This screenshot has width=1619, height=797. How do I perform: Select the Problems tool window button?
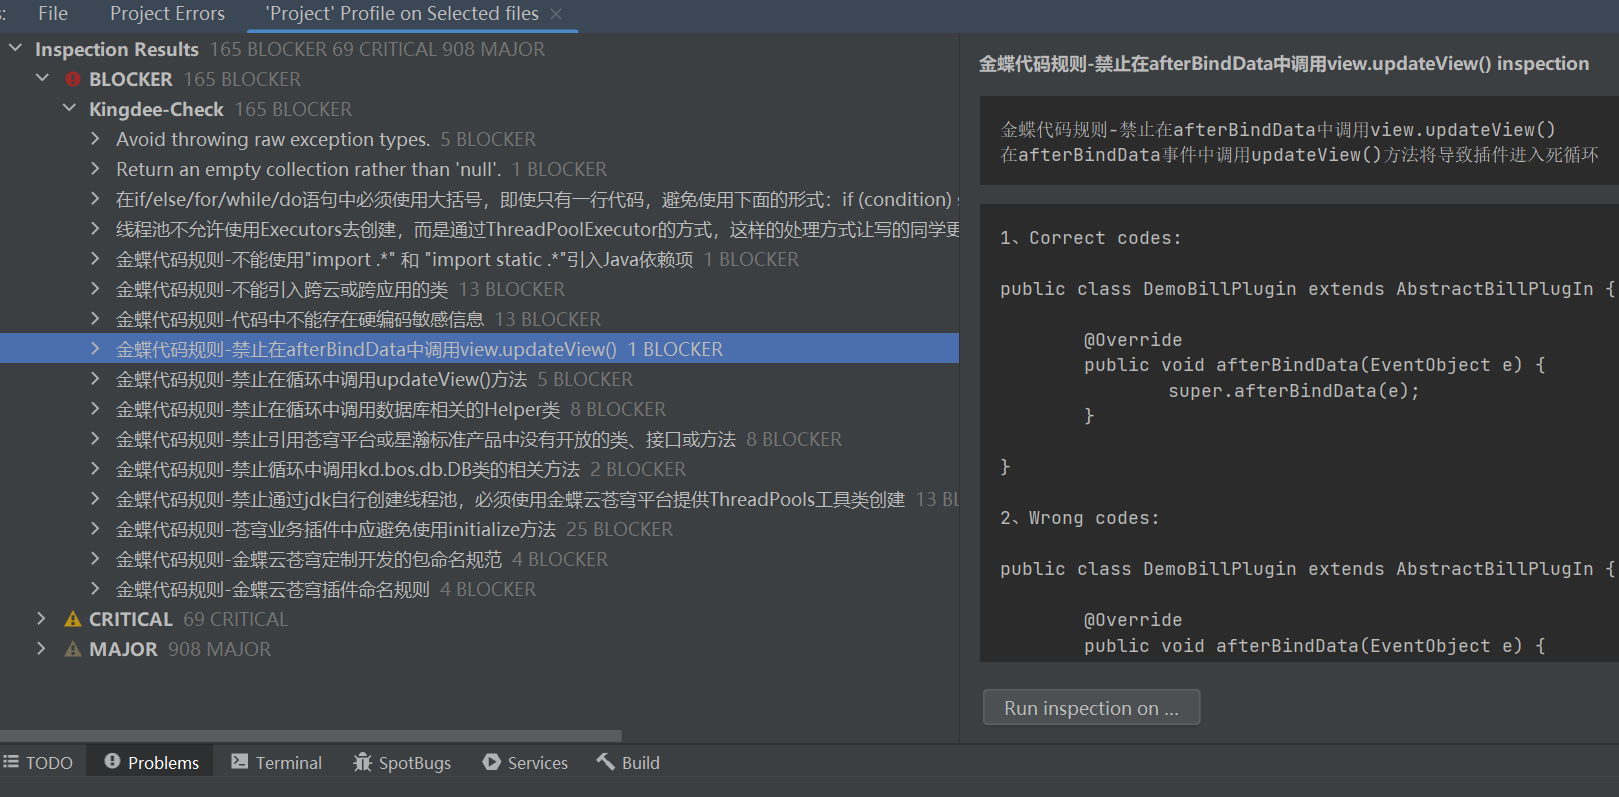point(152,763)
